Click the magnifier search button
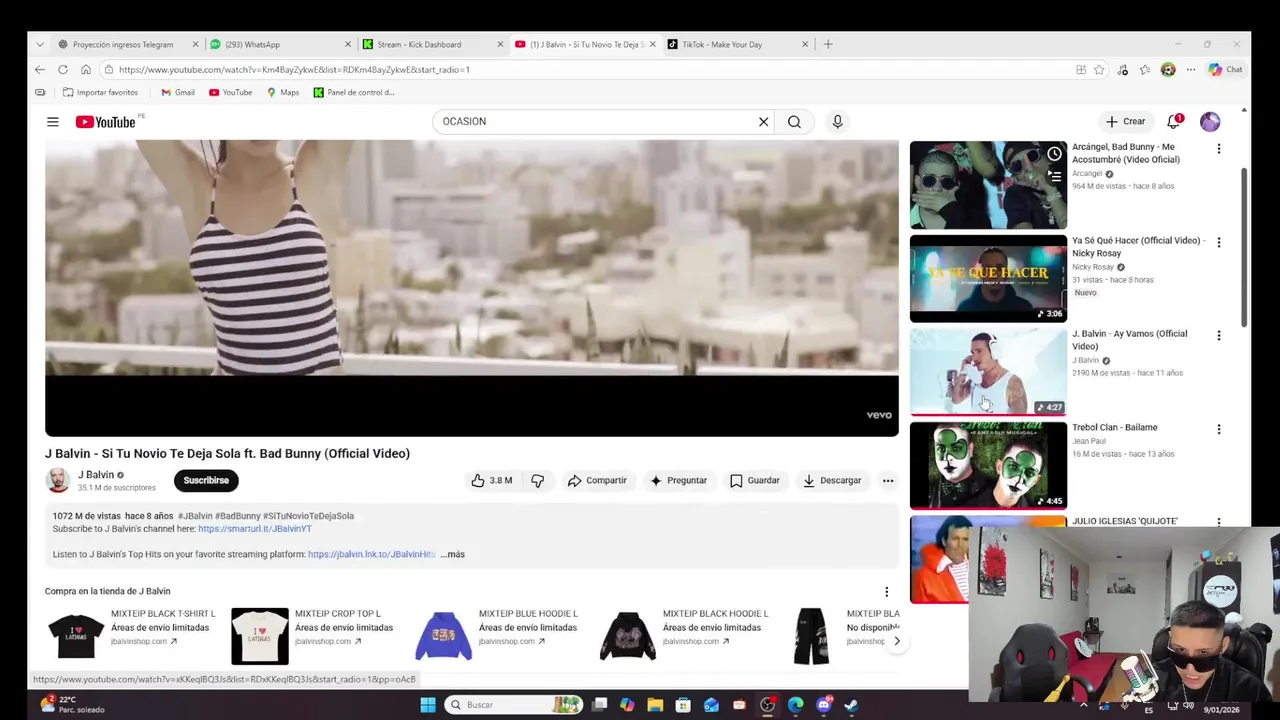The width and height of the screenshot is (1280, 720). coord(794,122)
